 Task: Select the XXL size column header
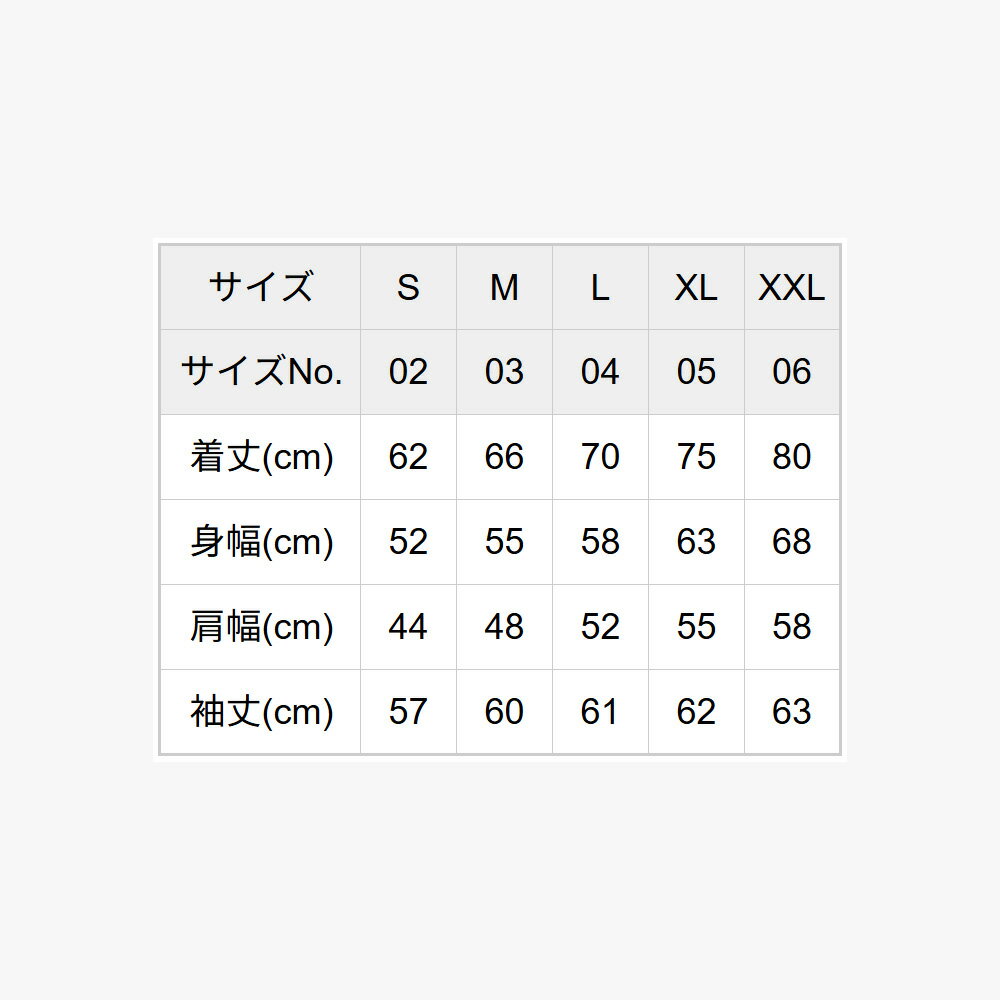[x=791, y=288]
